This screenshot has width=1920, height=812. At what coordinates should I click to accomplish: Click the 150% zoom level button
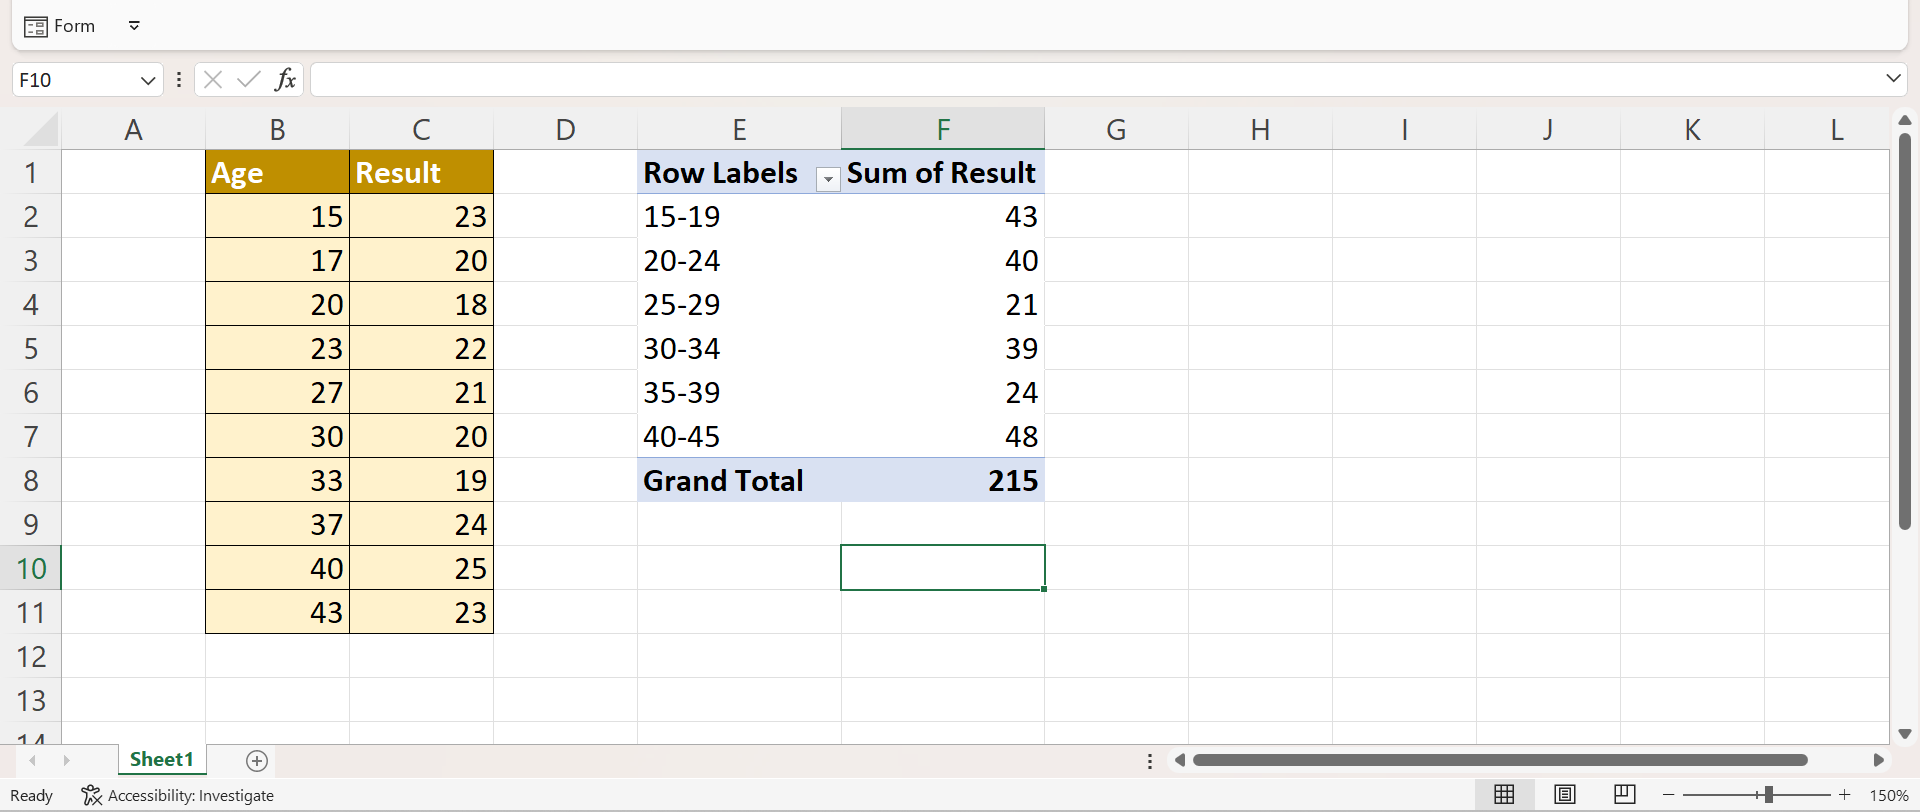(1889, 796)
